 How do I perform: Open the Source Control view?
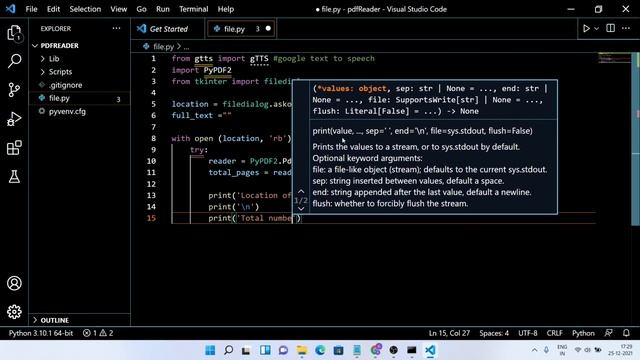tap(14, 90)
